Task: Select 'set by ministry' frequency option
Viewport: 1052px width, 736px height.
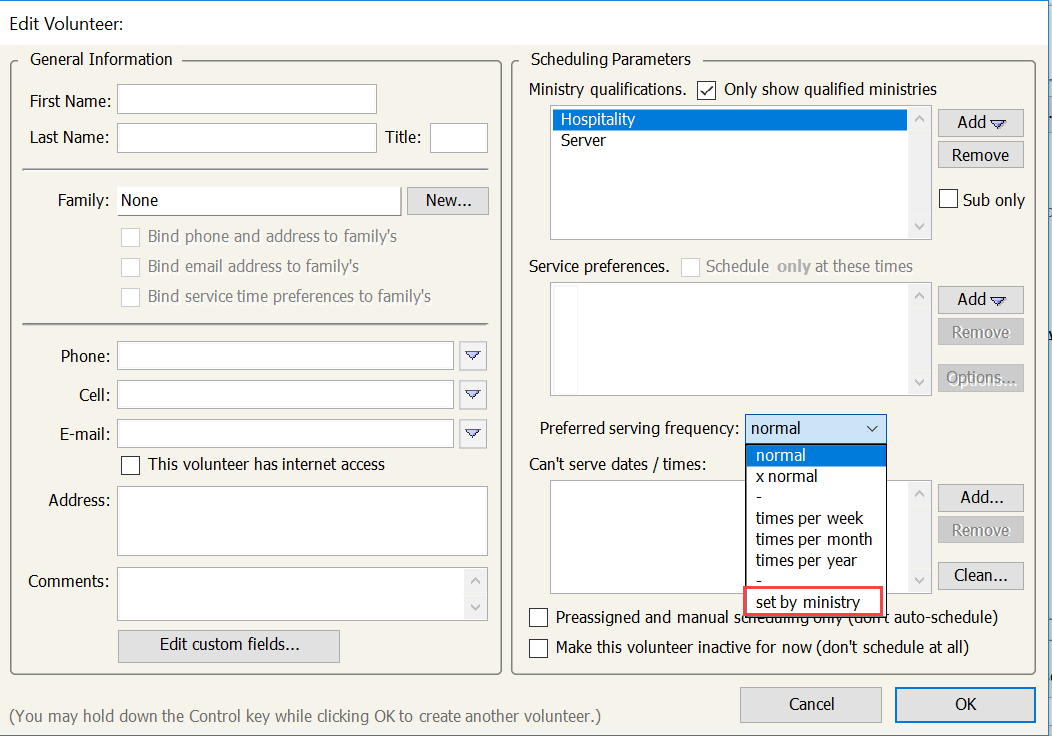Action: 808,602
